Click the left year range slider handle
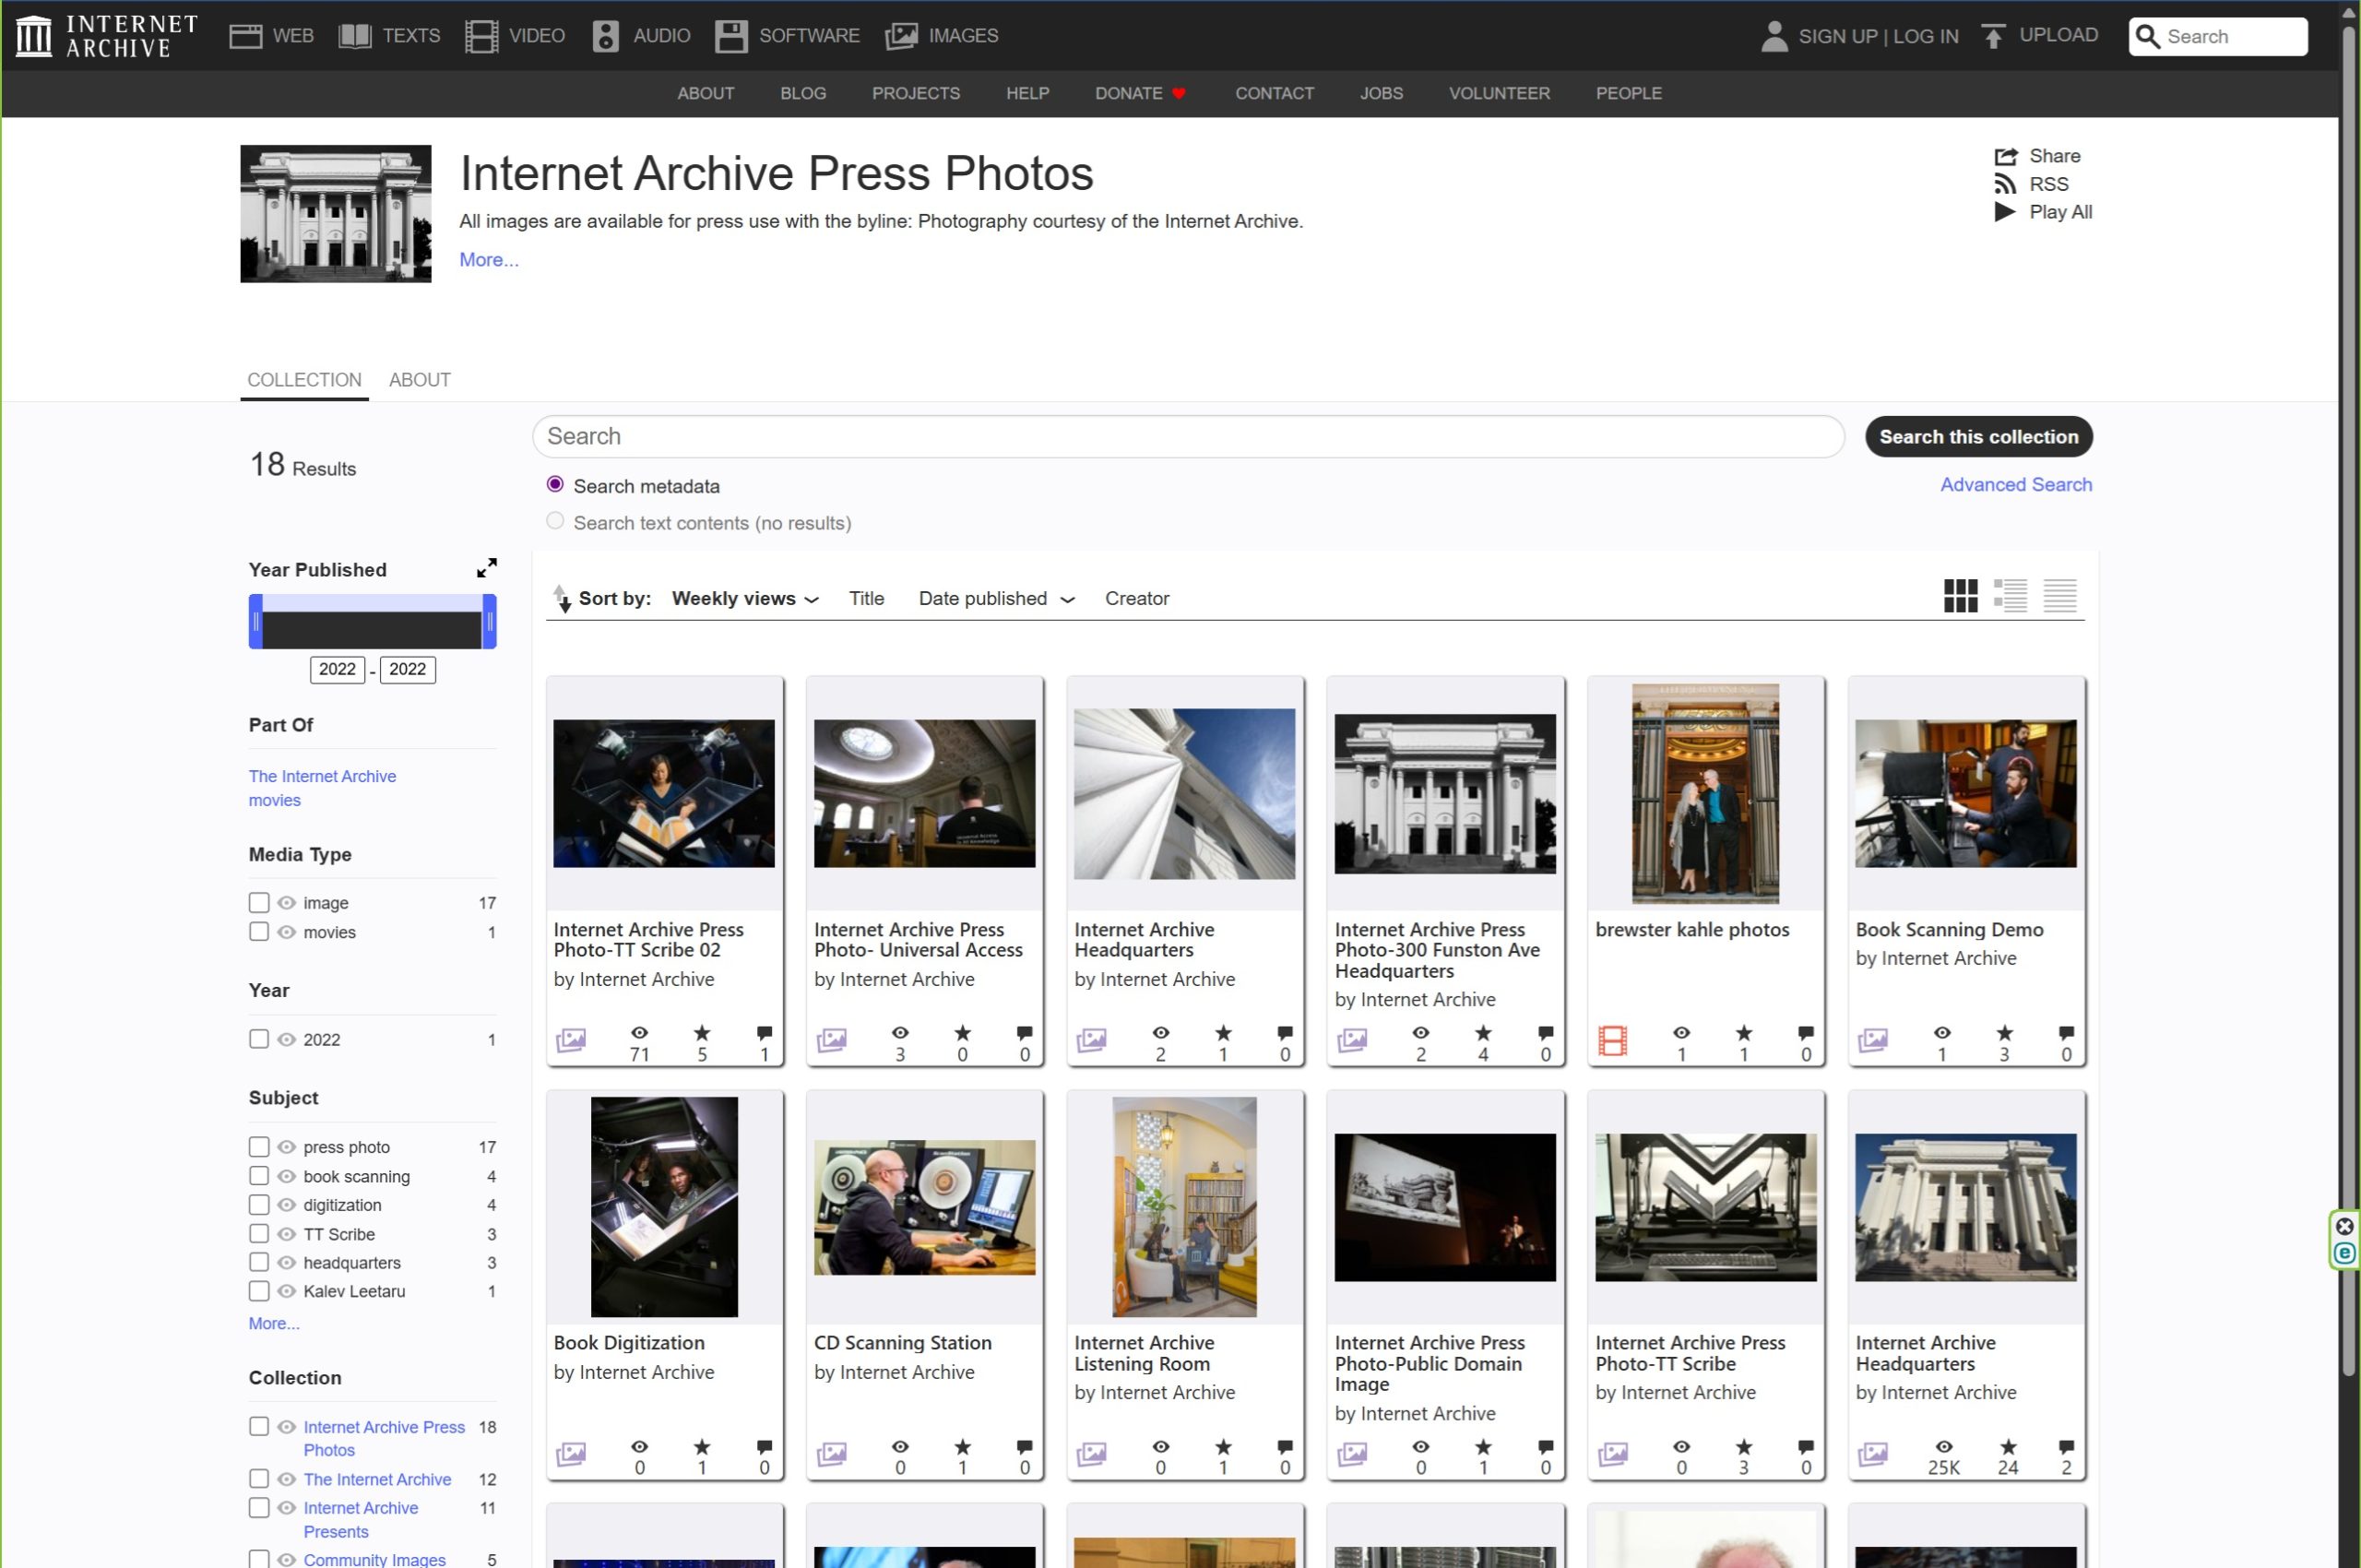The width and height of the screenshot is (2361, 1568). click(x=256, y=621)
